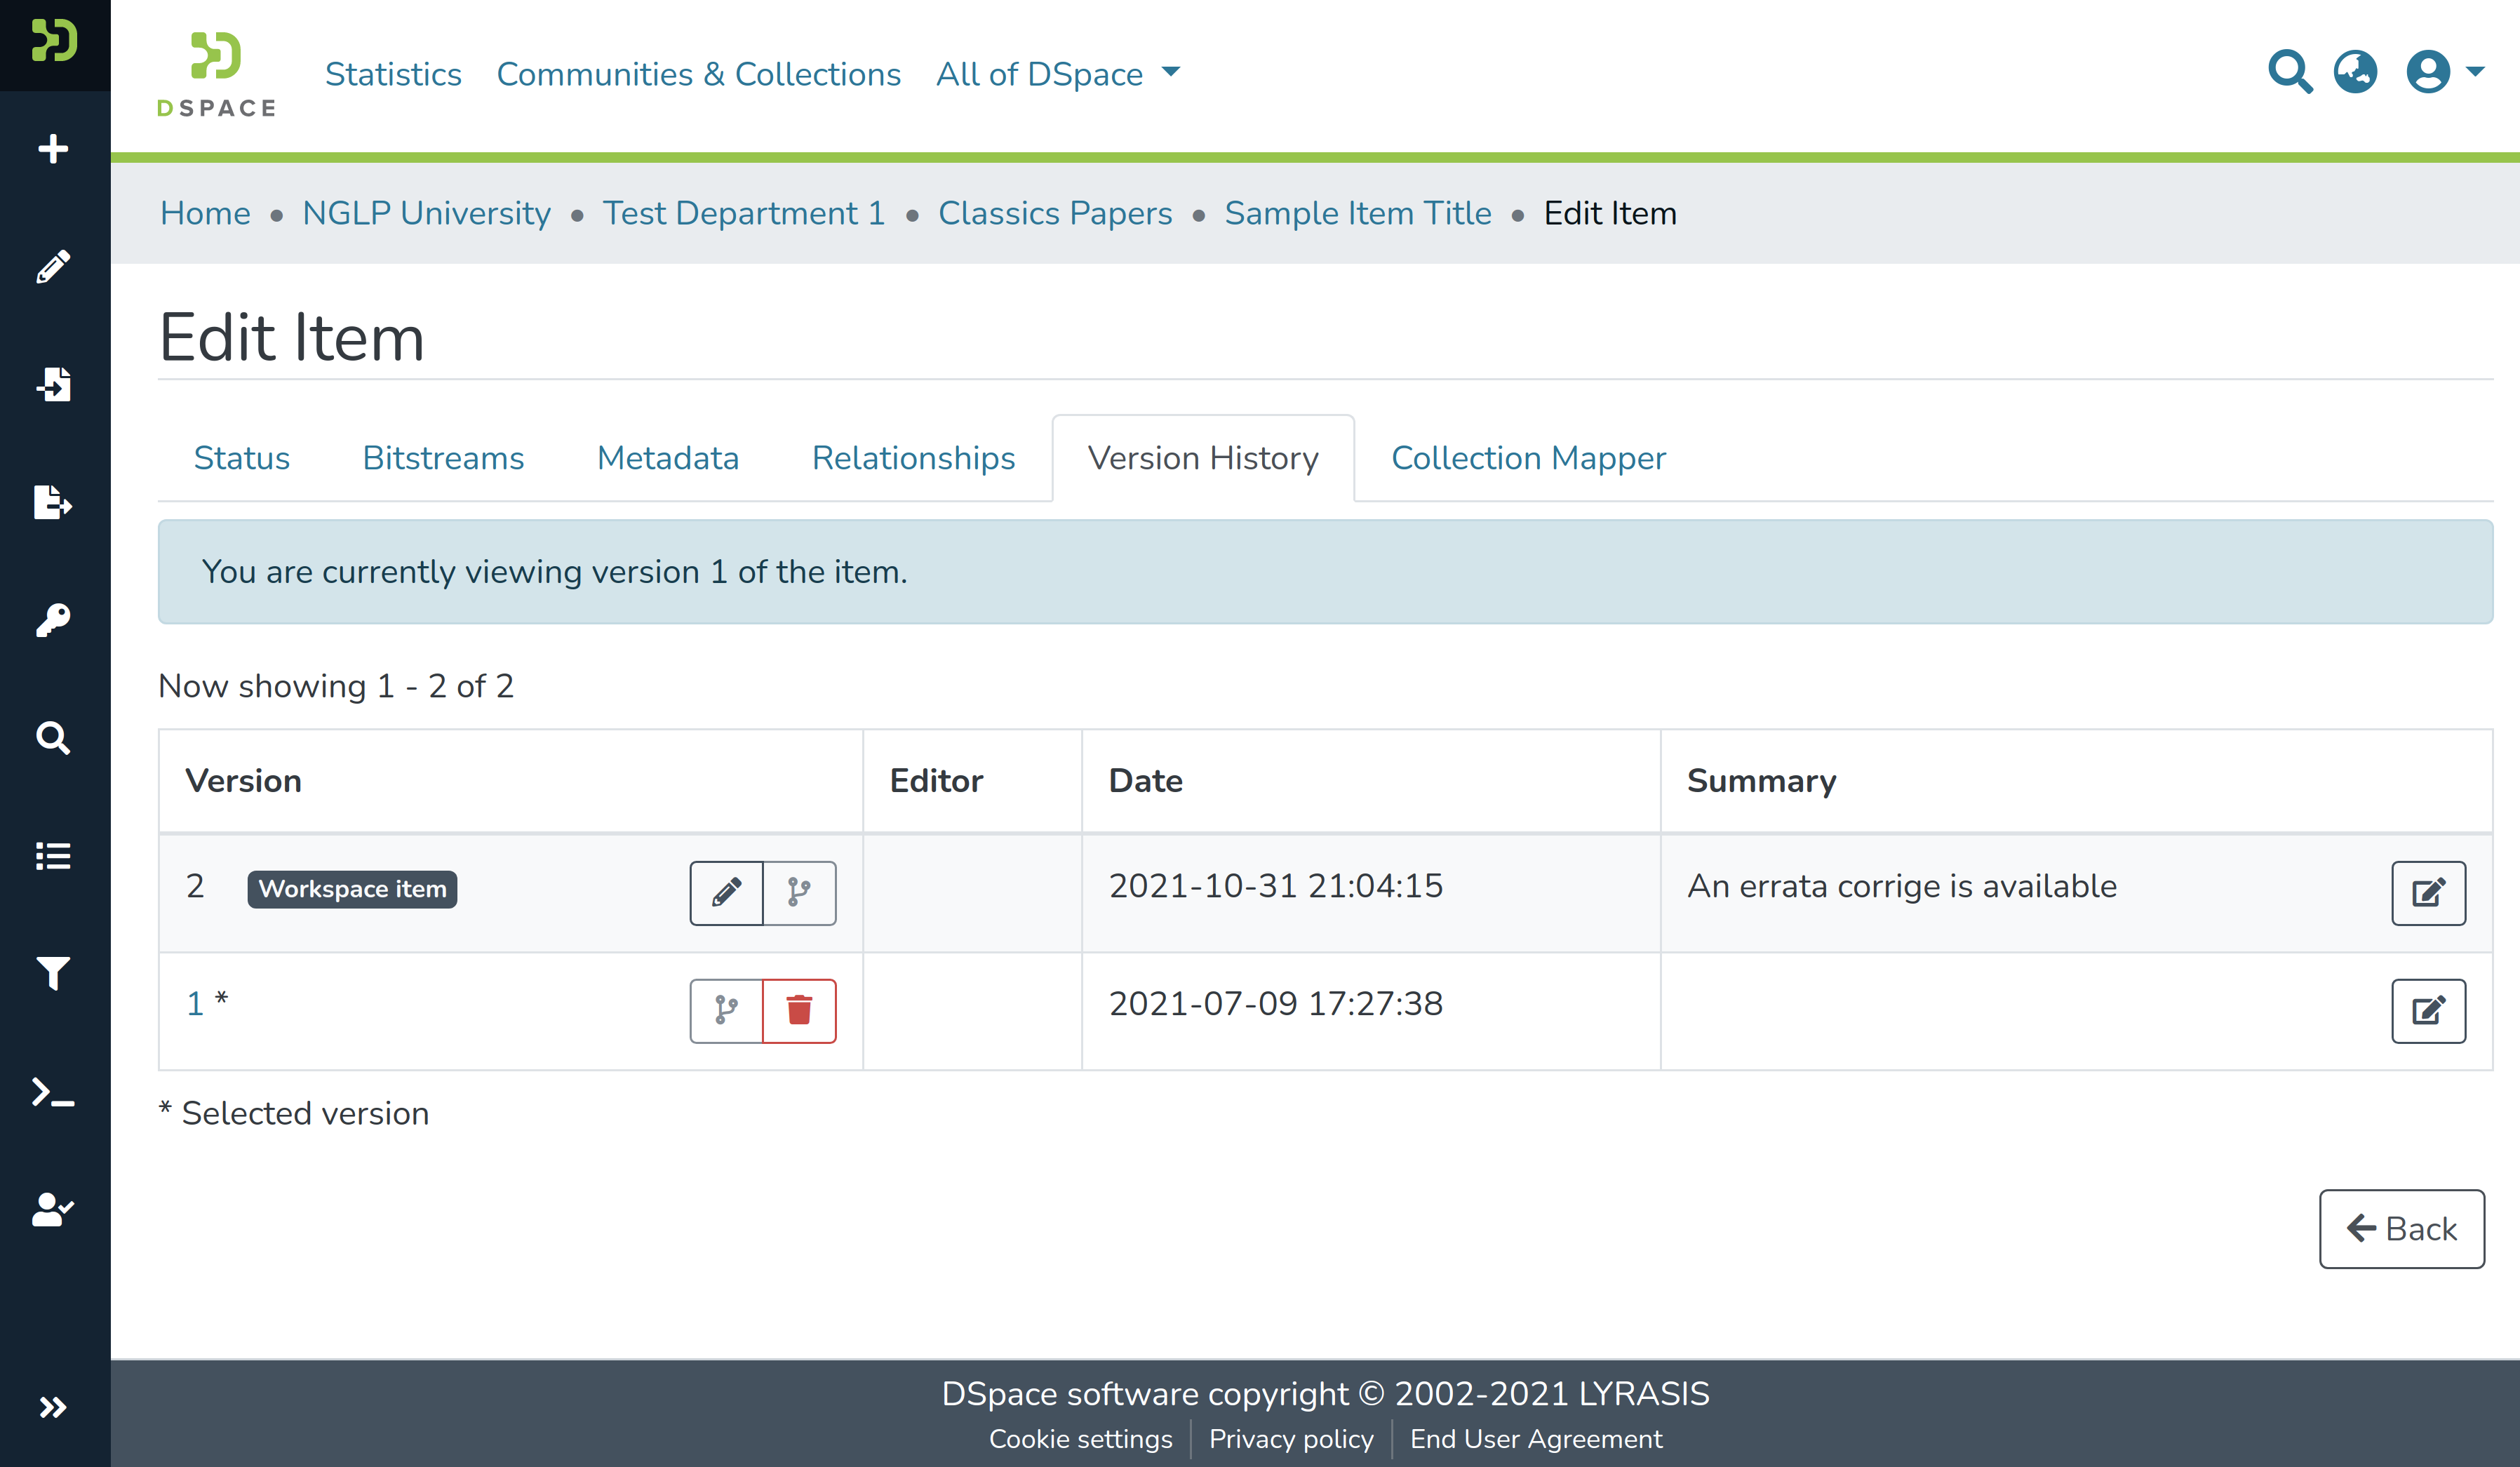Open the sidebar New plus menu
This screenshot has width=2520, height=1467.
coord(53,149)
